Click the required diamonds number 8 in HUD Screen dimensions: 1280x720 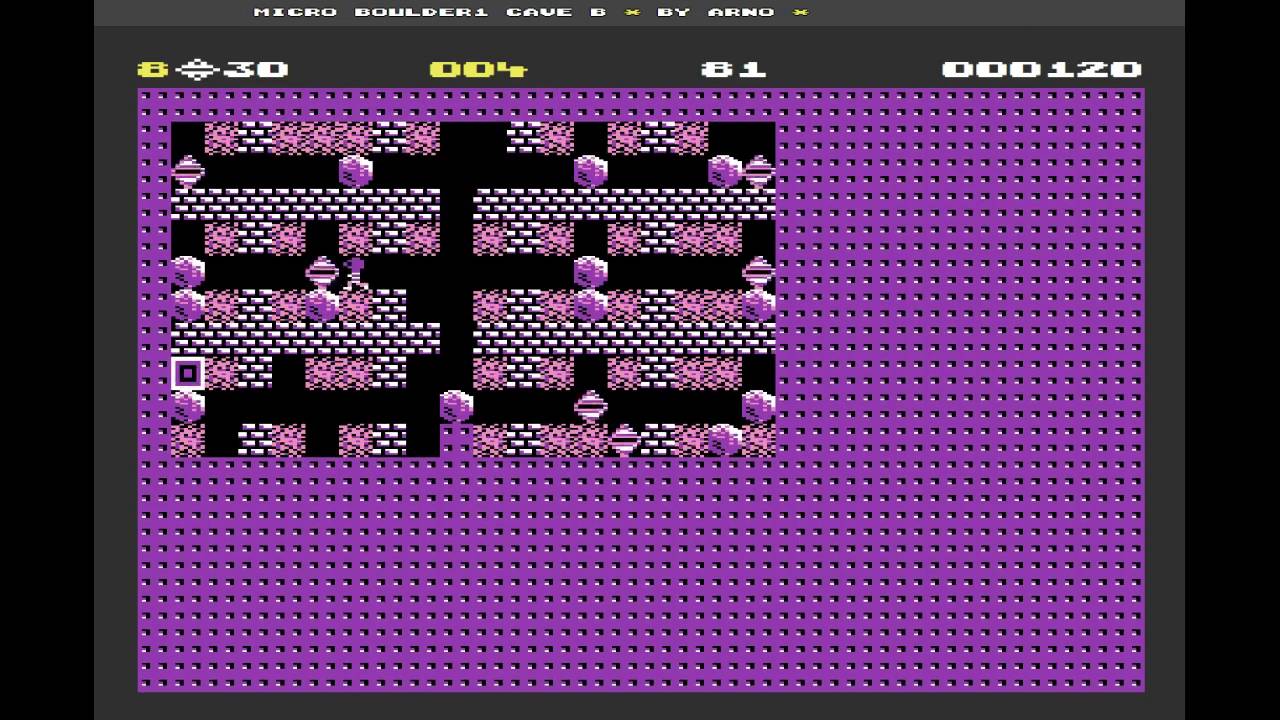153,69
